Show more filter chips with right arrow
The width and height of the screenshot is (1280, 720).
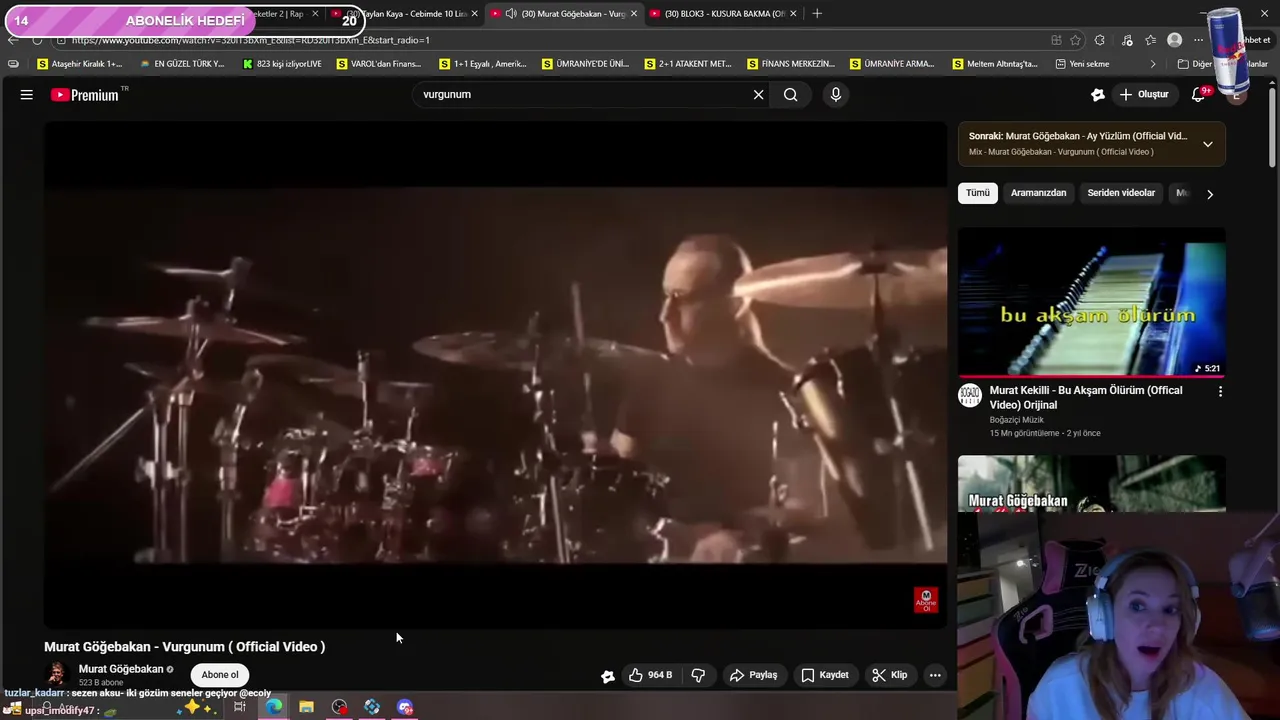tap(1210, 194)
